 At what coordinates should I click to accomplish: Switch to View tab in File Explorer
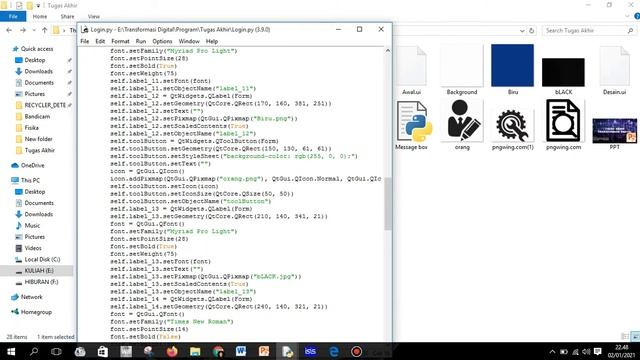pyautogui.click(x=93, y=16)
